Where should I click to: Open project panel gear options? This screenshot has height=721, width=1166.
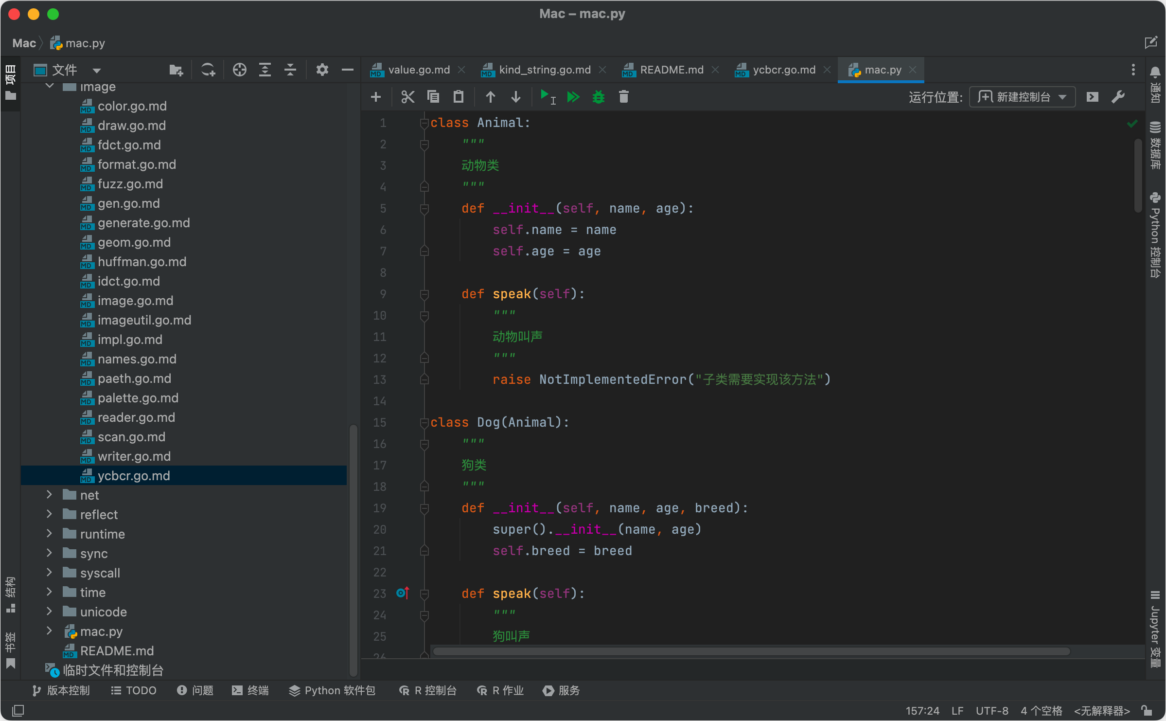[322, 70]
